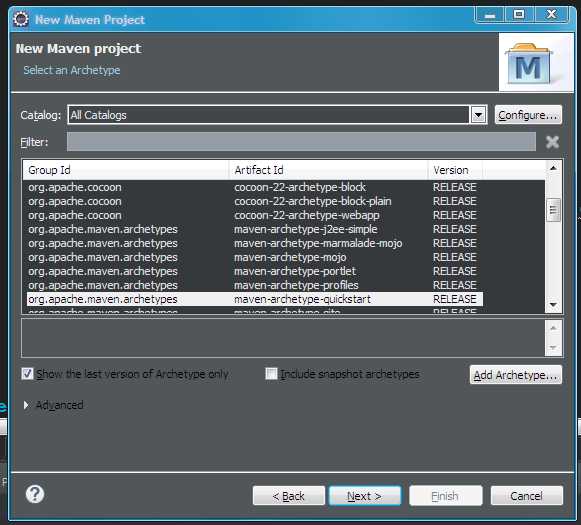This screenshot has width=581, height=525.
Task: Click the help question mark icon
Action: 35,494
